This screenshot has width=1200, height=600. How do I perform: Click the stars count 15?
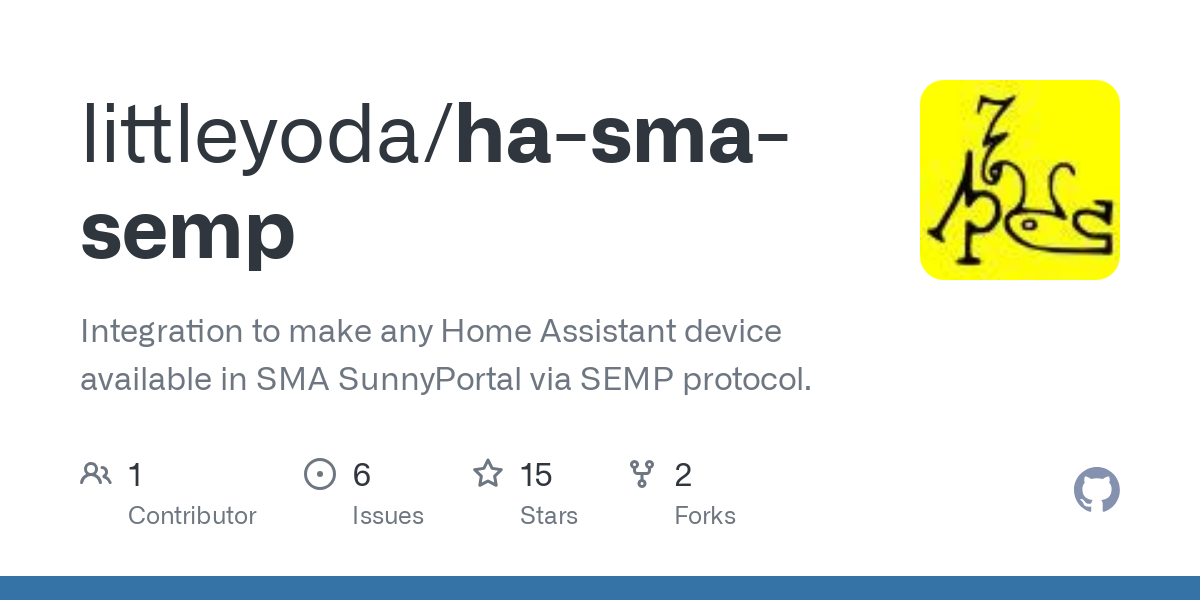[x=536, y=475]
